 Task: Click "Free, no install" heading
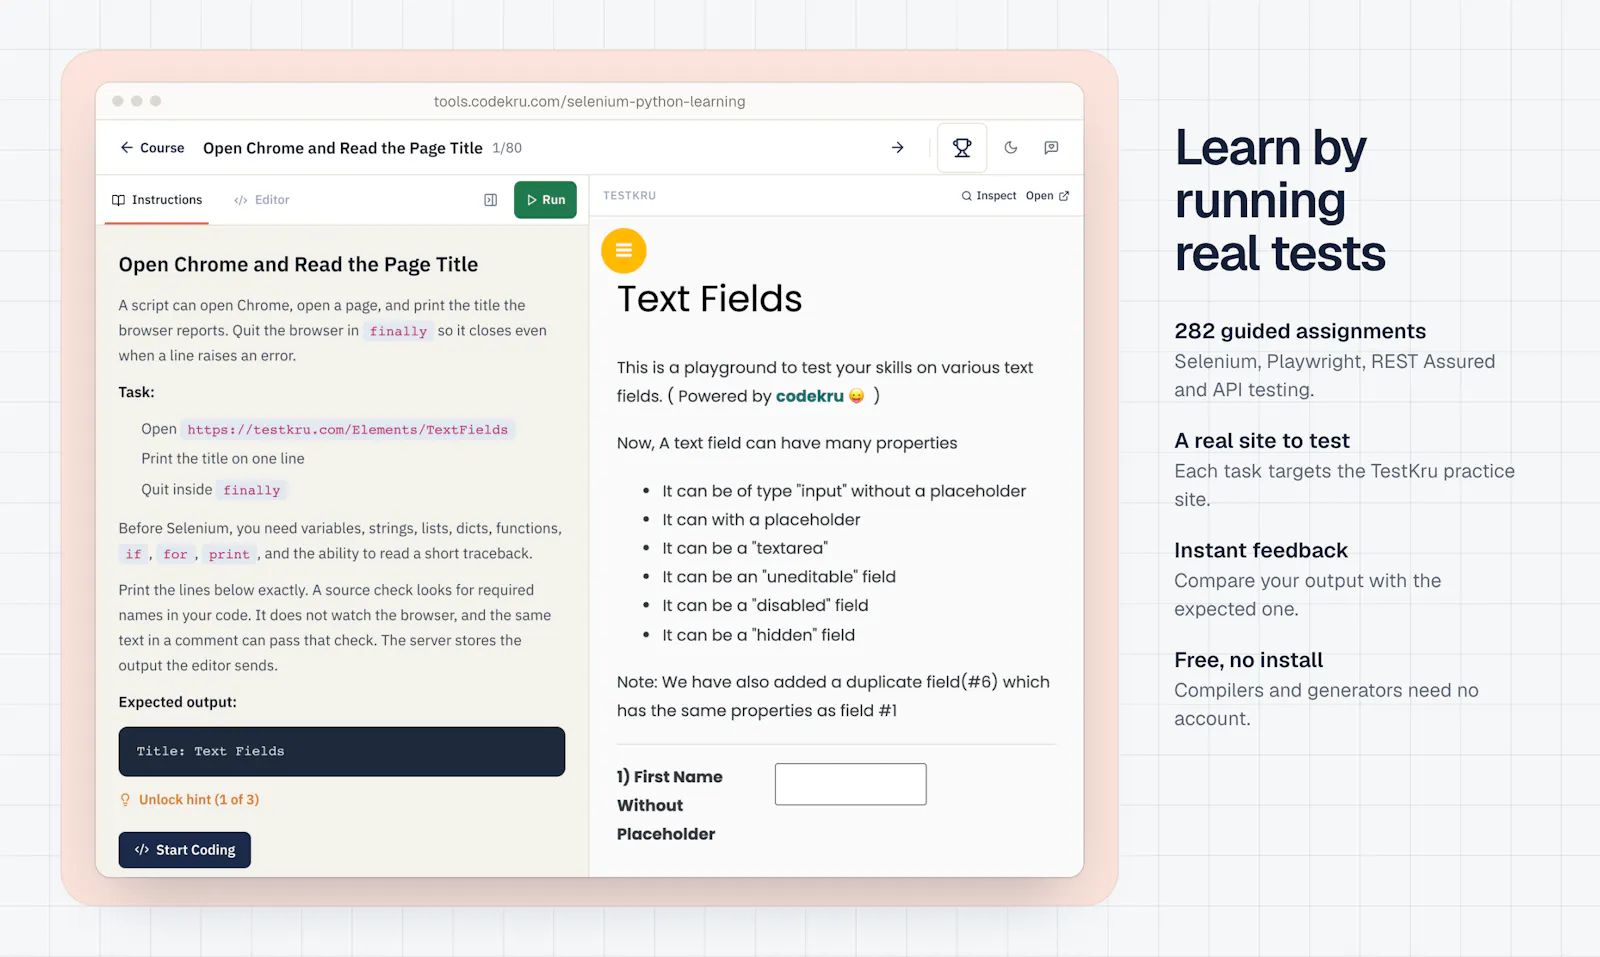1248,660
